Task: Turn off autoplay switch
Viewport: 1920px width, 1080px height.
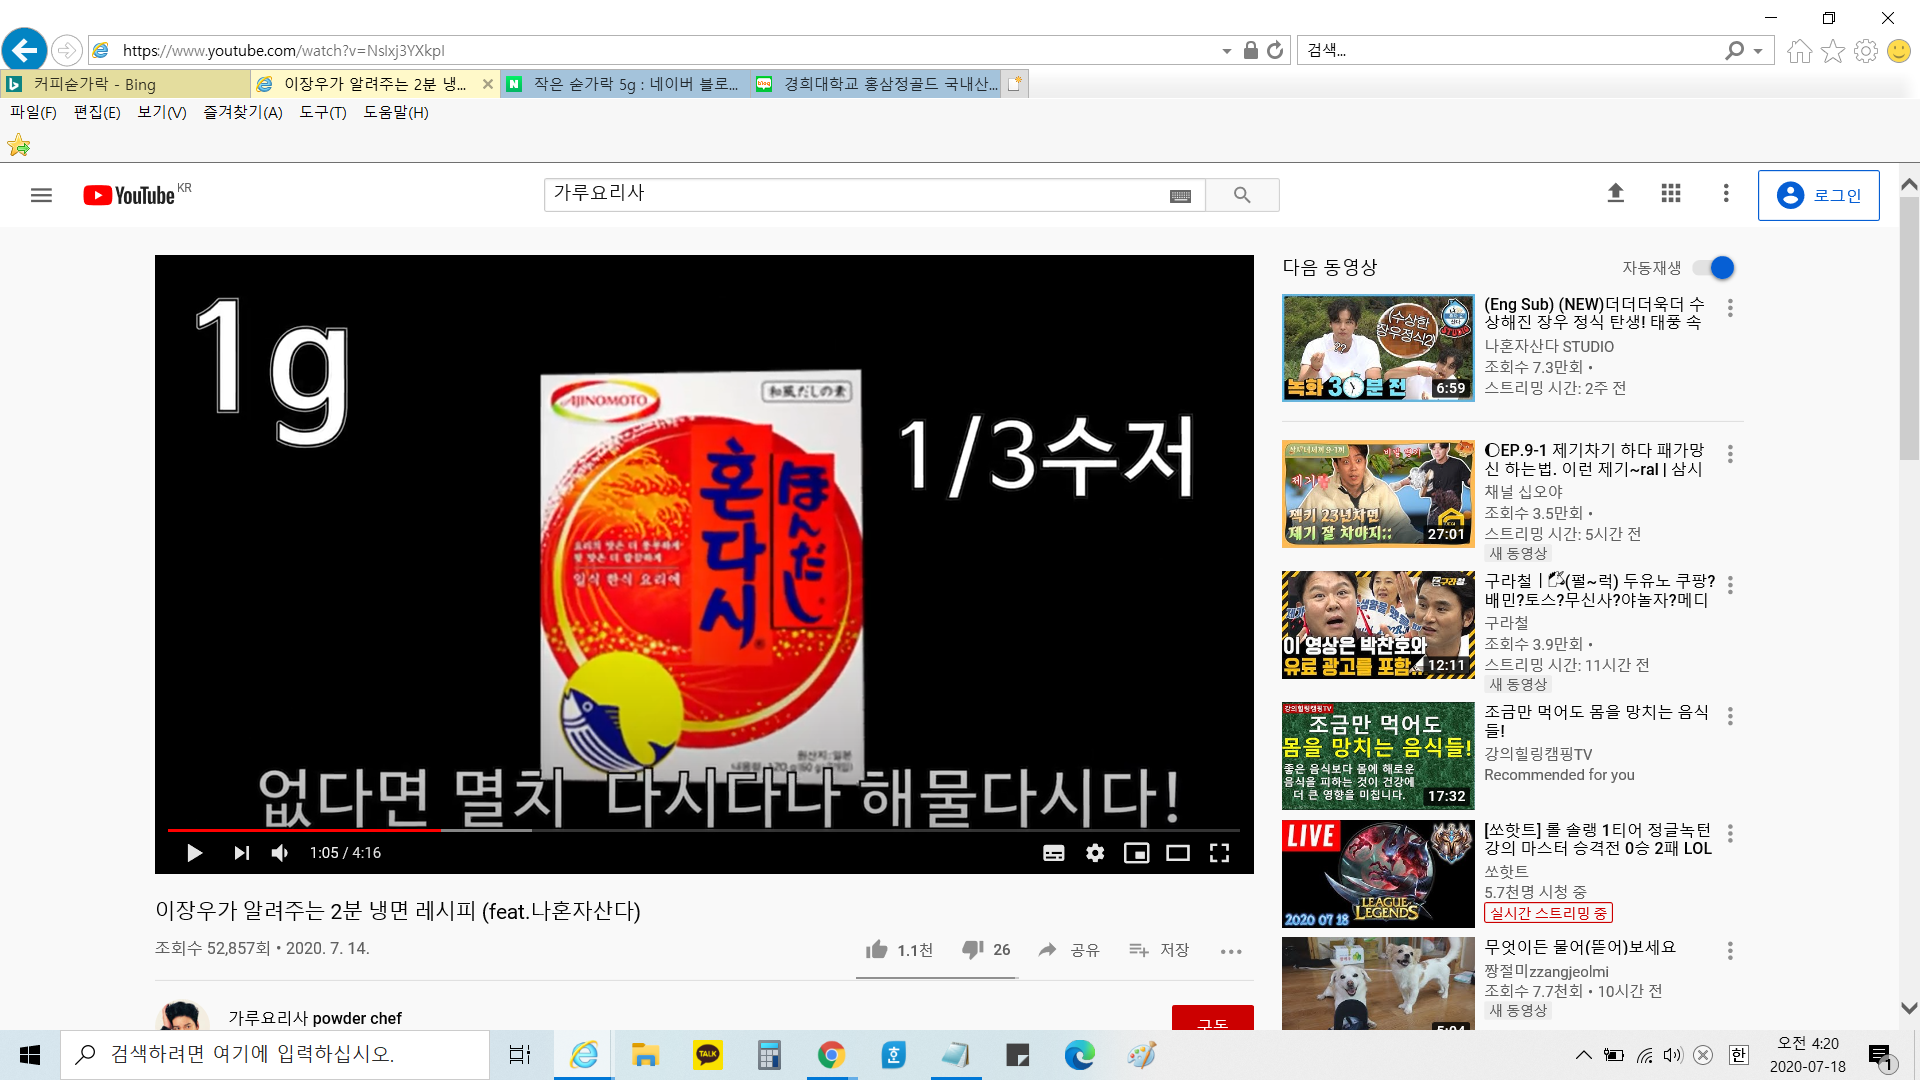Action: click(1714, 268)
